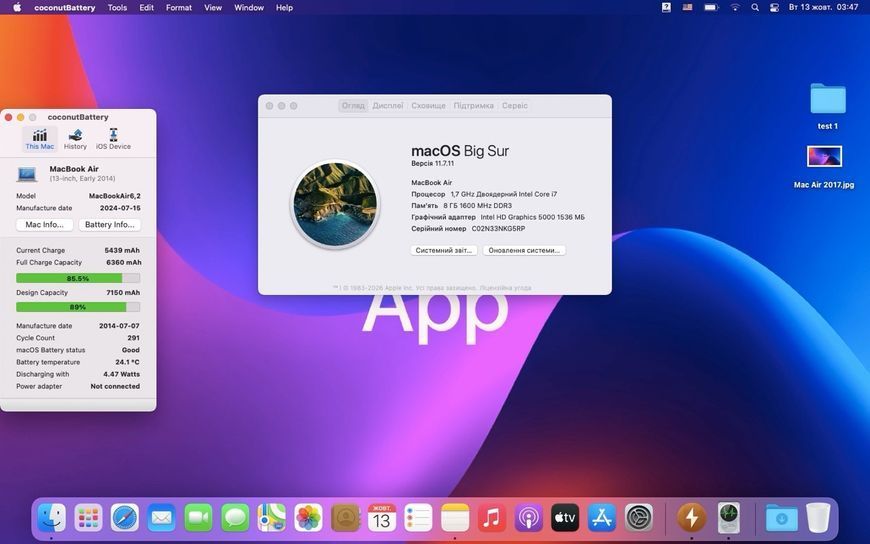Viewport: 870px width, 544px height.
Task: Click the accessibility question icon in menu bar
Action: pyautogui.click(x=666, y=8)
